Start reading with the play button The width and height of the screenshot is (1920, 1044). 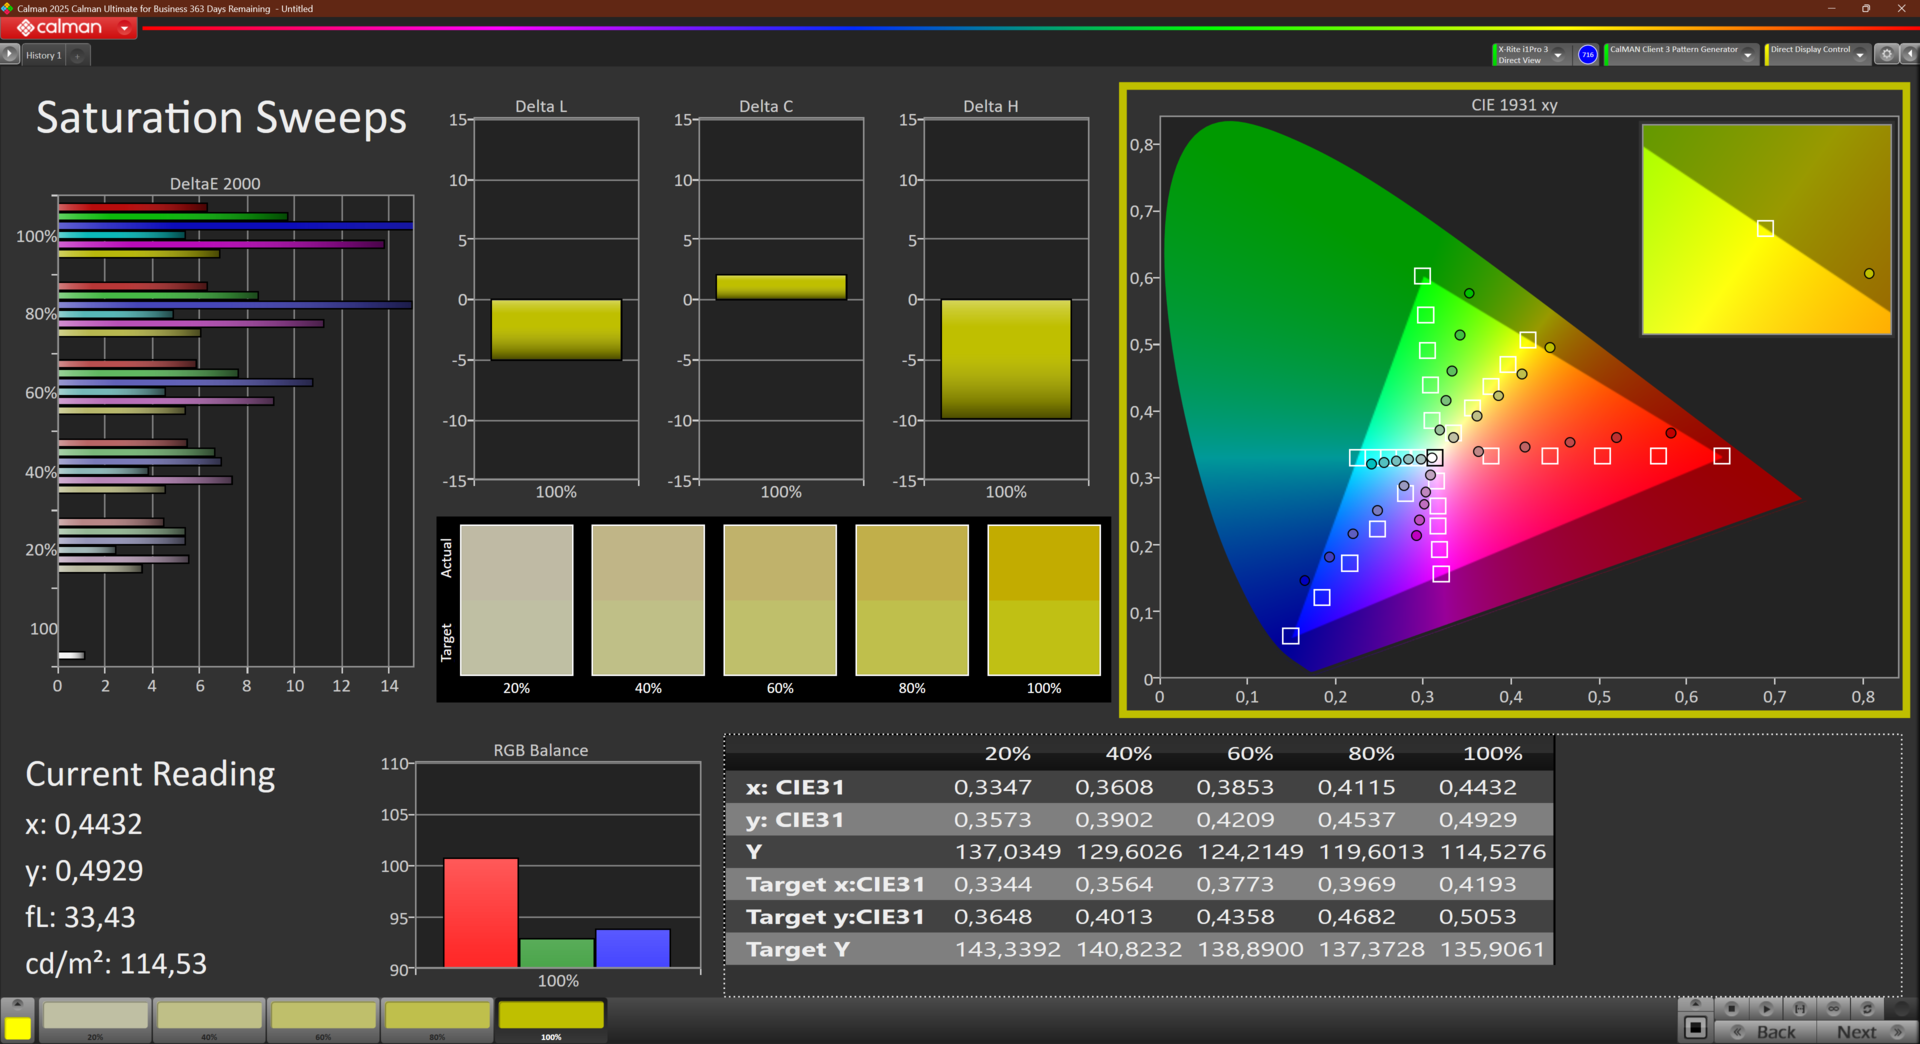click(x=1766, y=1008)
